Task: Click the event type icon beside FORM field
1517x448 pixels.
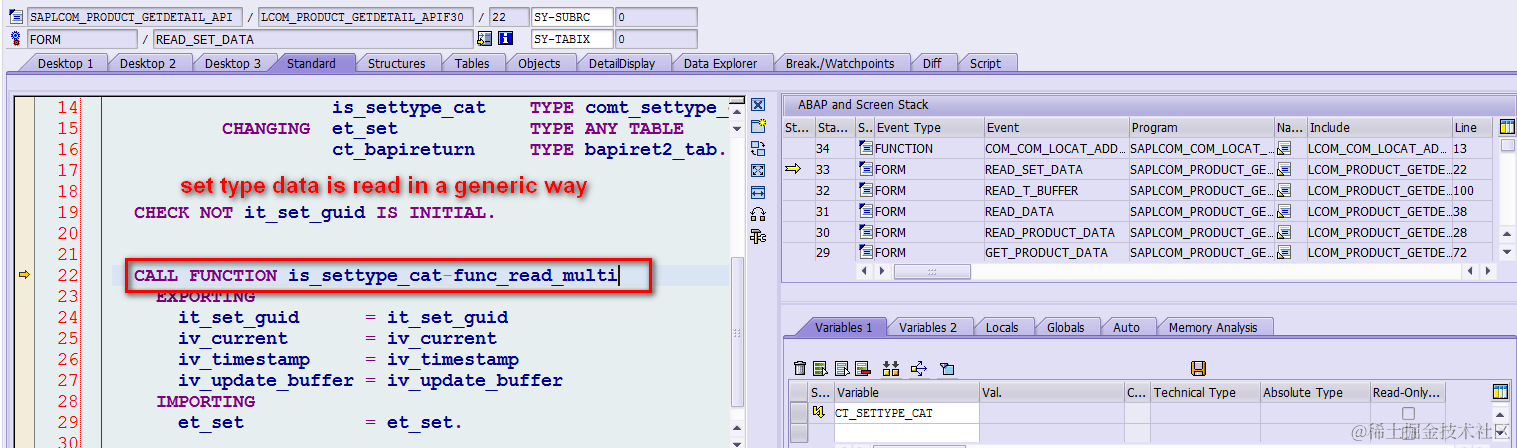Action: pos(15,39)
